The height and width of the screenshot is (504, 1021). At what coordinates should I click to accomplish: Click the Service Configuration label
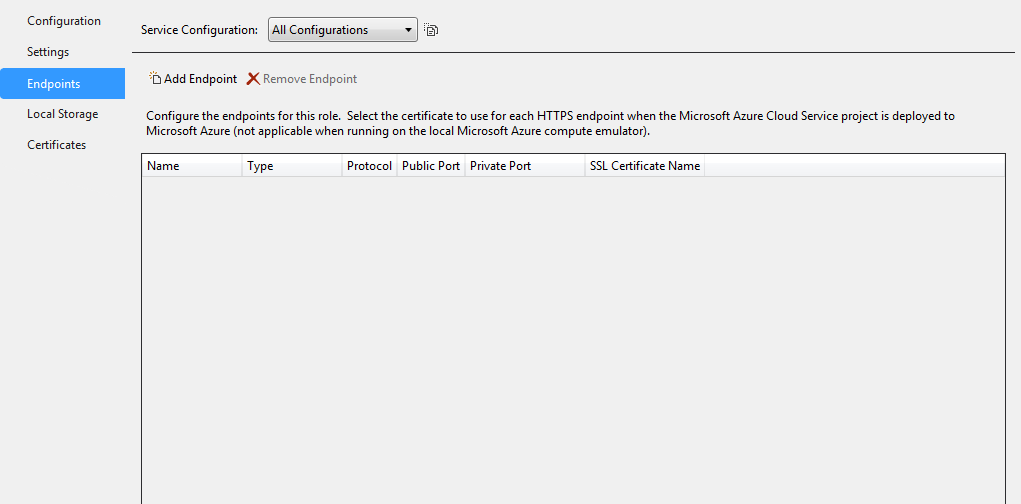[199, 30]
